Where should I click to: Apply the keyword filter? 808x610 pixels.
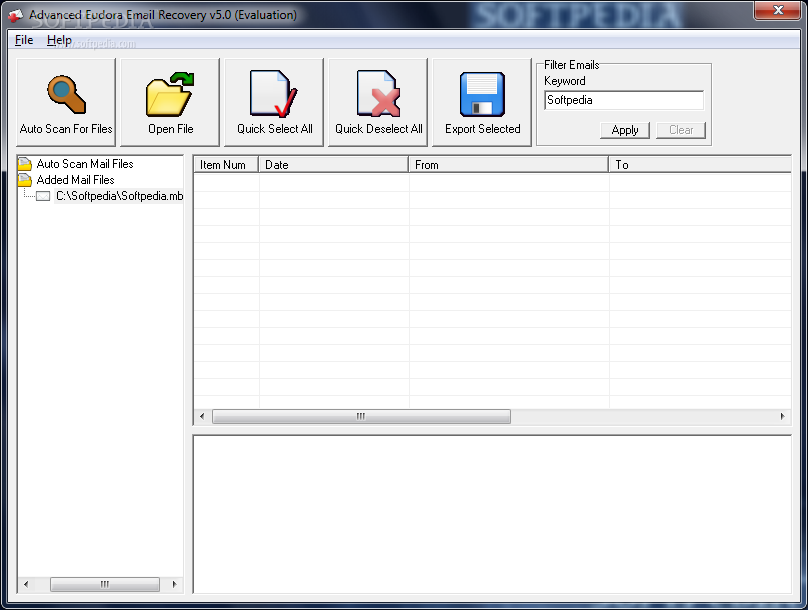(x=625, y=130)
